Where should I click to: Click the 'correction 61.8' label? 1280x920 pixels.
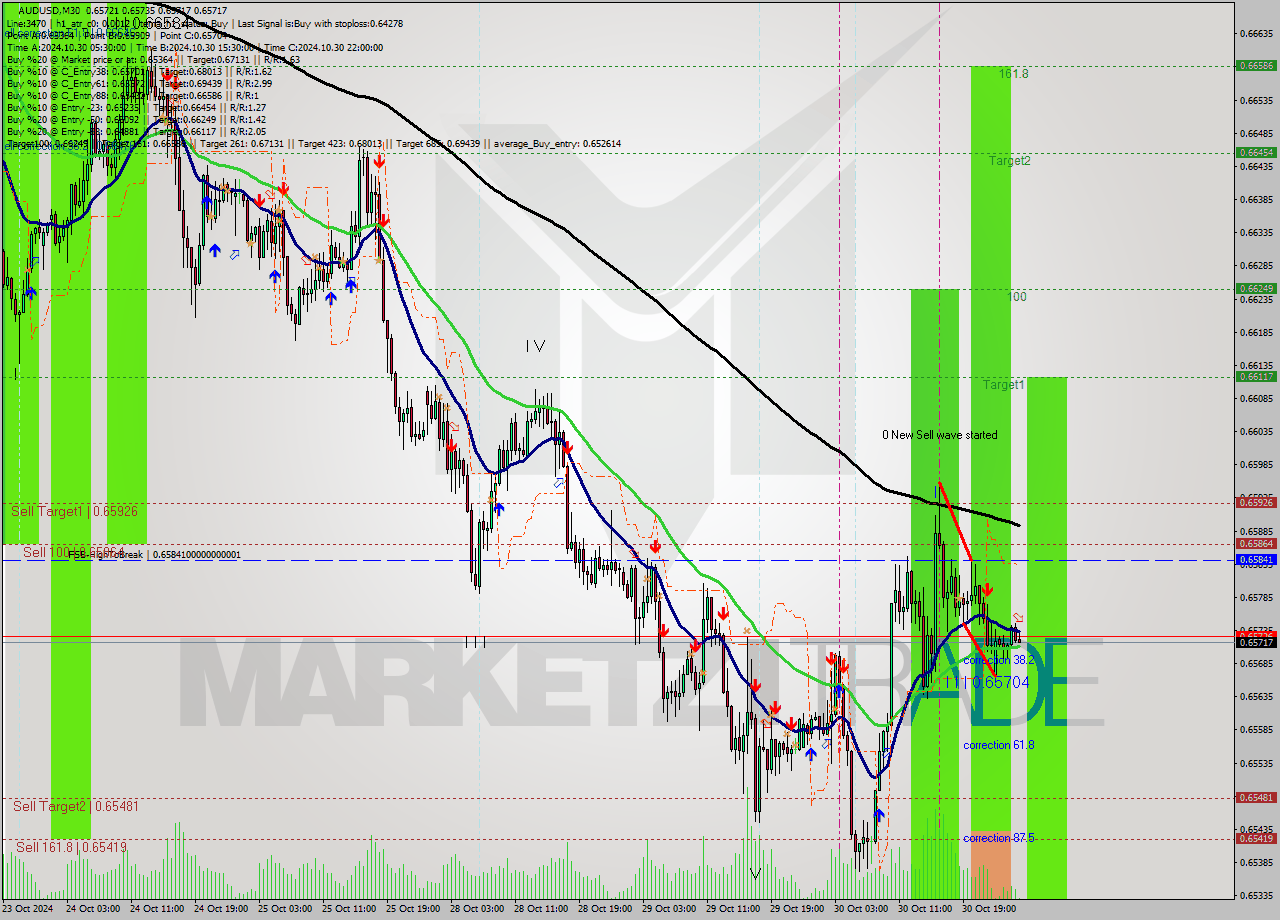[x=998, y=745]
